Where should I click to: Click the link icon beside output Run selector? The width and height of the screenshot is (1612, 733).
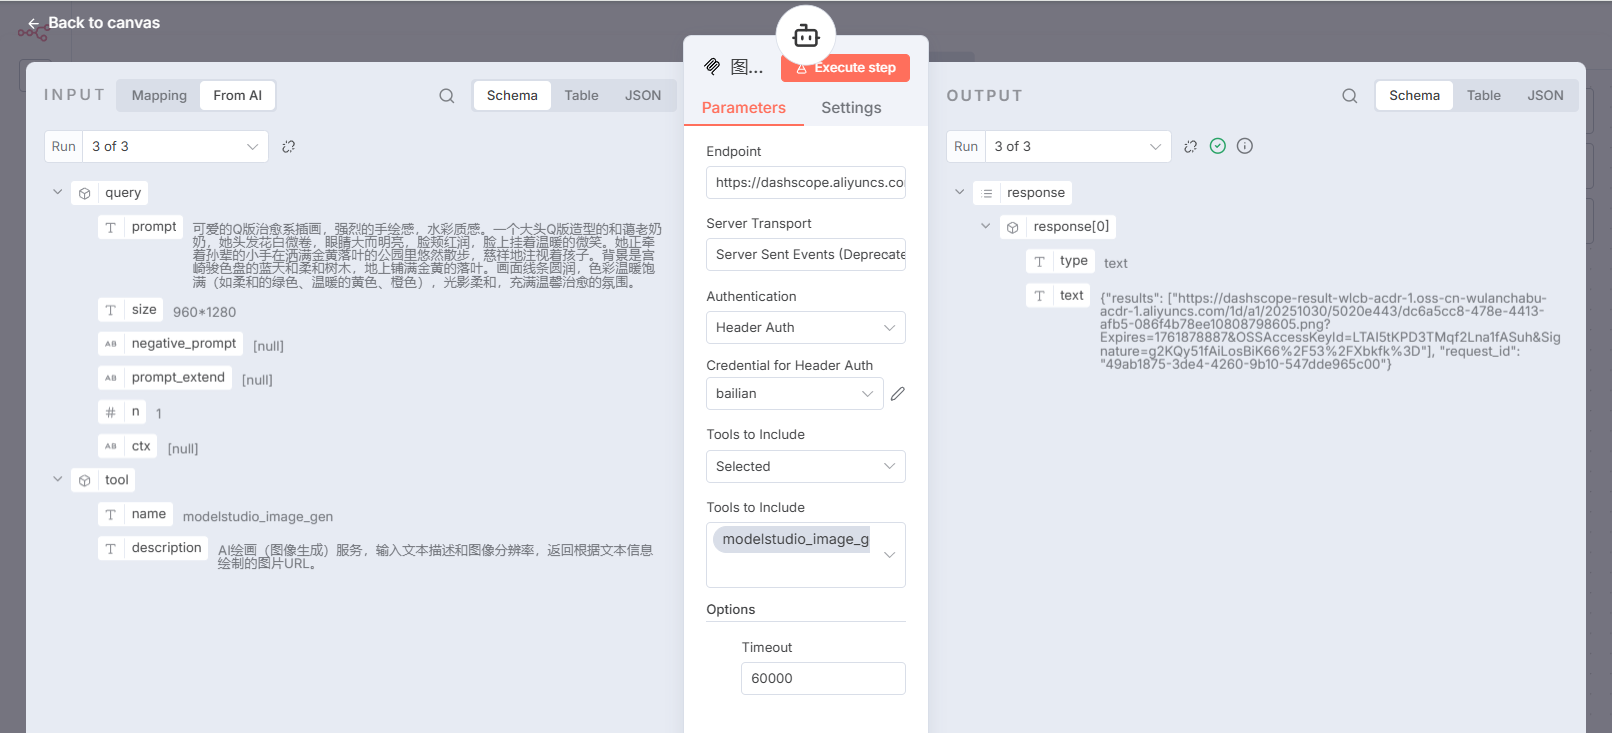[x=1190, y=146]
